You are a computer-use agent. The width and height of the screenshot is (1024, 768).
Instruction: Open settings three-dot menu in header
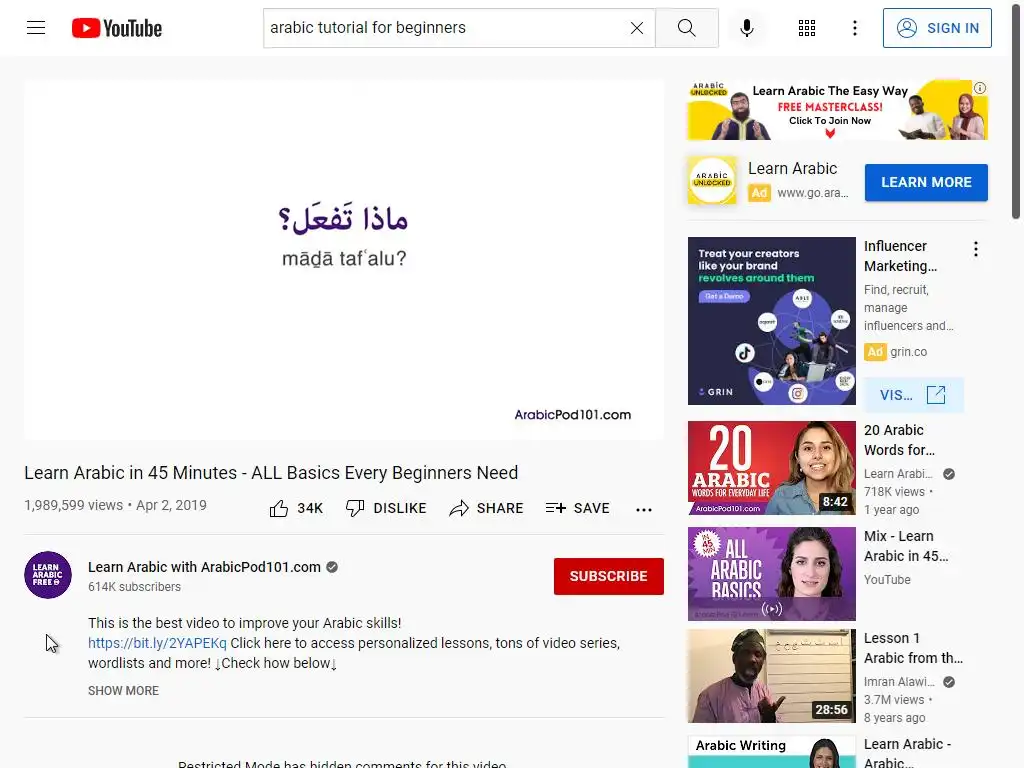click(854, 28)
